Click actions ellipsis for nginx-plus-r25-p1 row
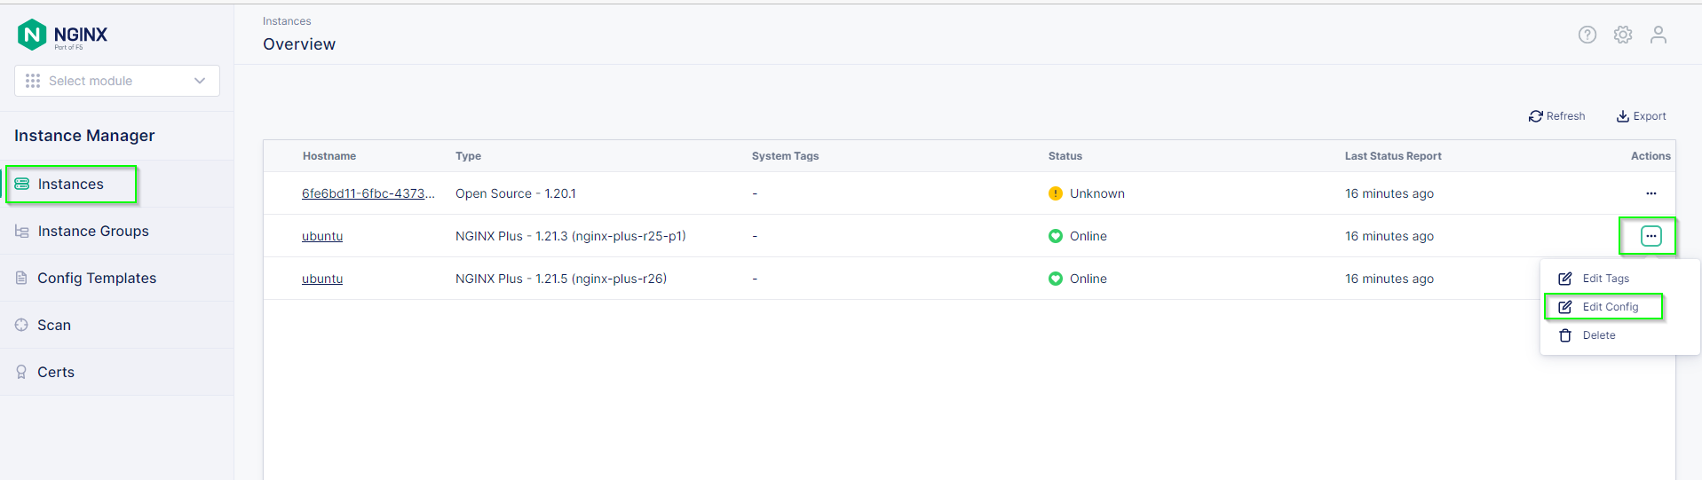 [1651, 236]
